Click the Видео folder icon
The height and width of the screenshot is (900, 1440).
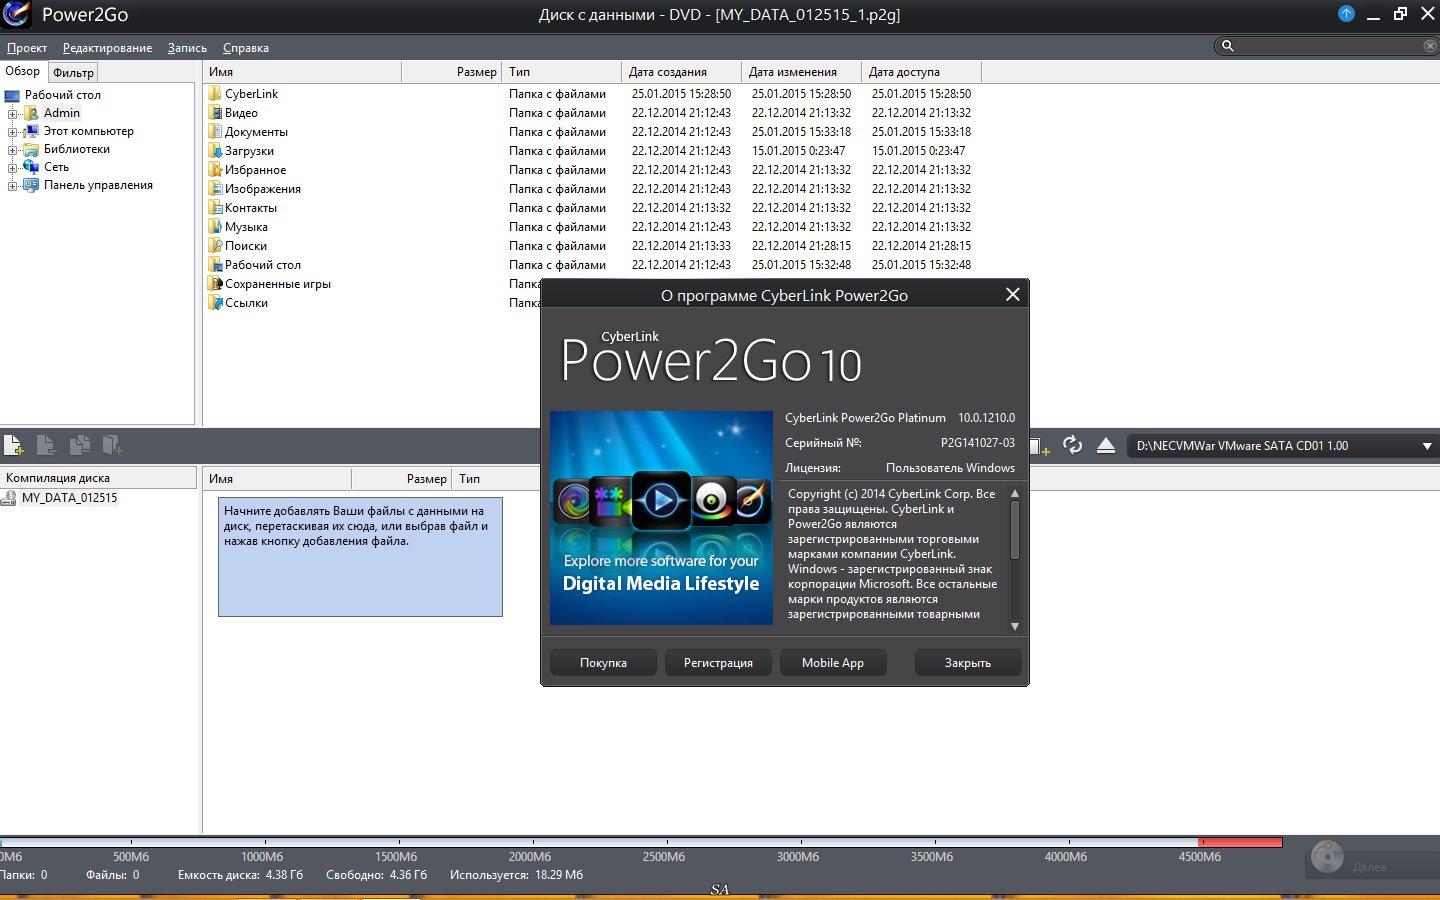point(214,112)
